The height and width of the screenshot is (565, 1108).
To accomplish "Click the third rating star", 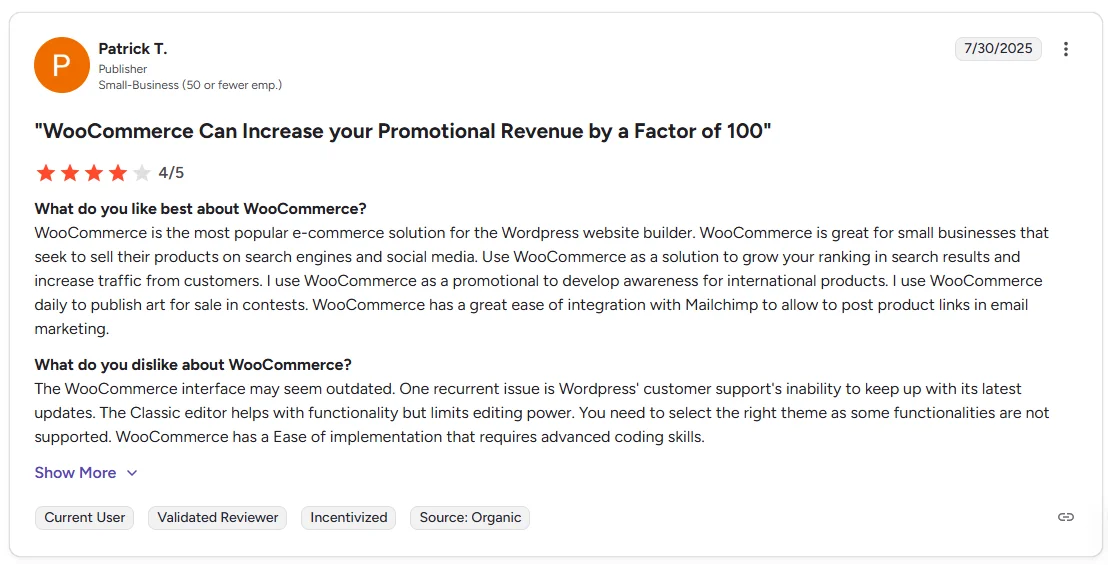I will (x=94, y=173).
